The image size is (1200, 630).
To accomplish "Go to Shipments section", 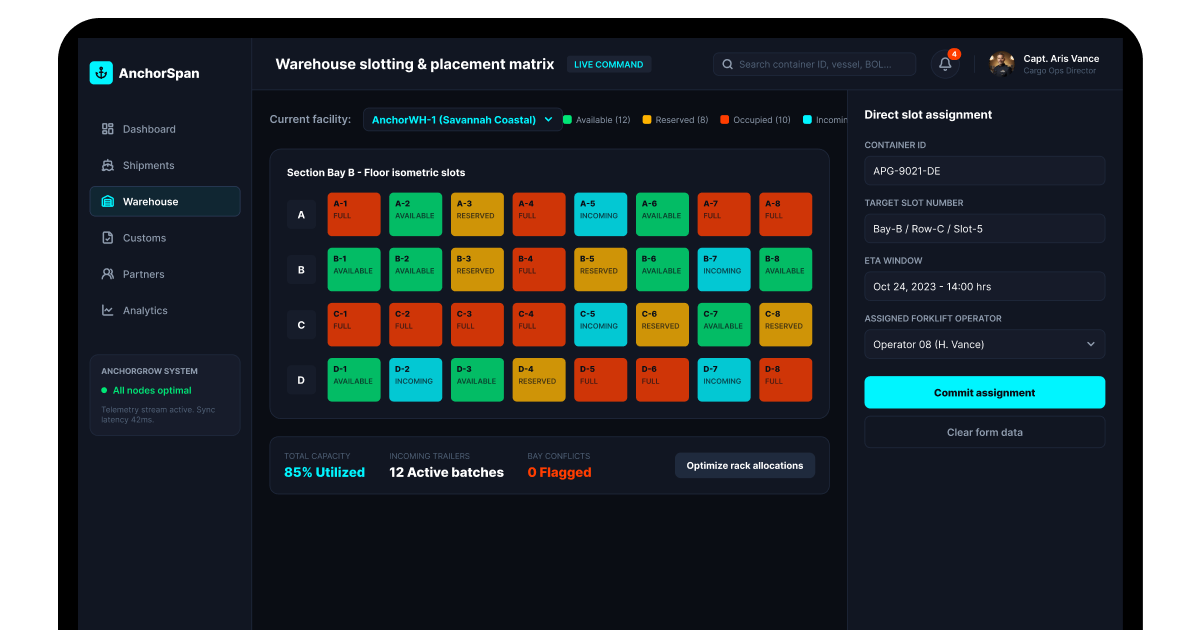I will pyautogui.click(x=165, y=165).
